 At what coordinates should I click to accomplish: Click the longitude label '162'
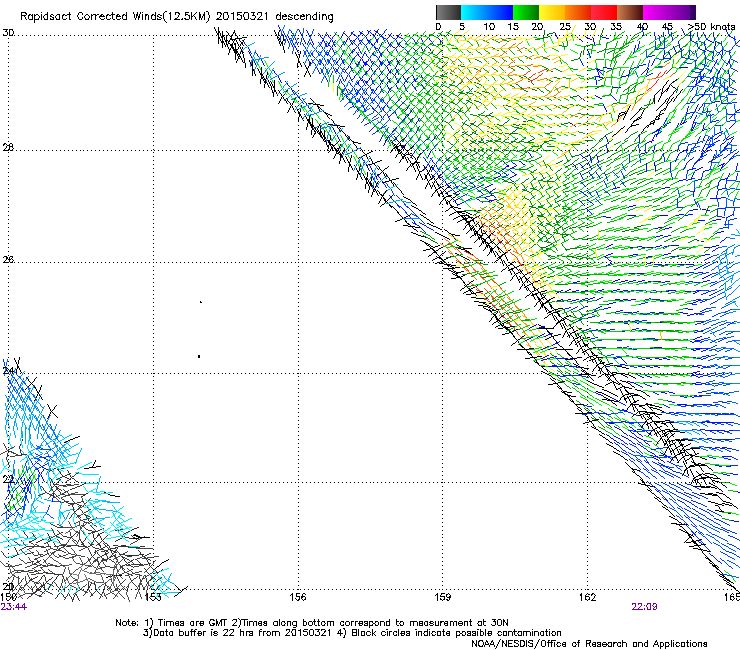[588, 597]
